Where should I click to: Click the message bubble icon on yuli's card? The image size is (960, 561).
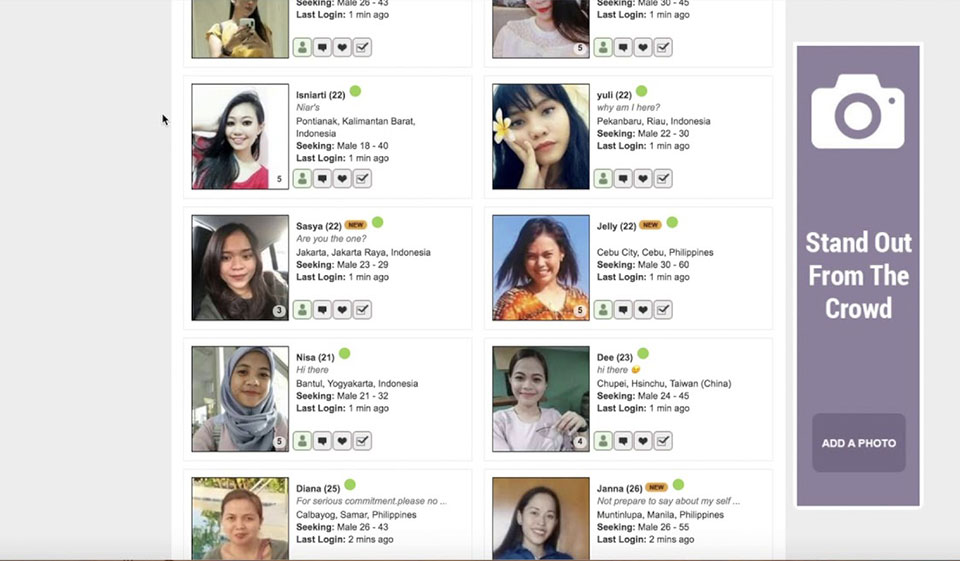click(x=623, y=179)
